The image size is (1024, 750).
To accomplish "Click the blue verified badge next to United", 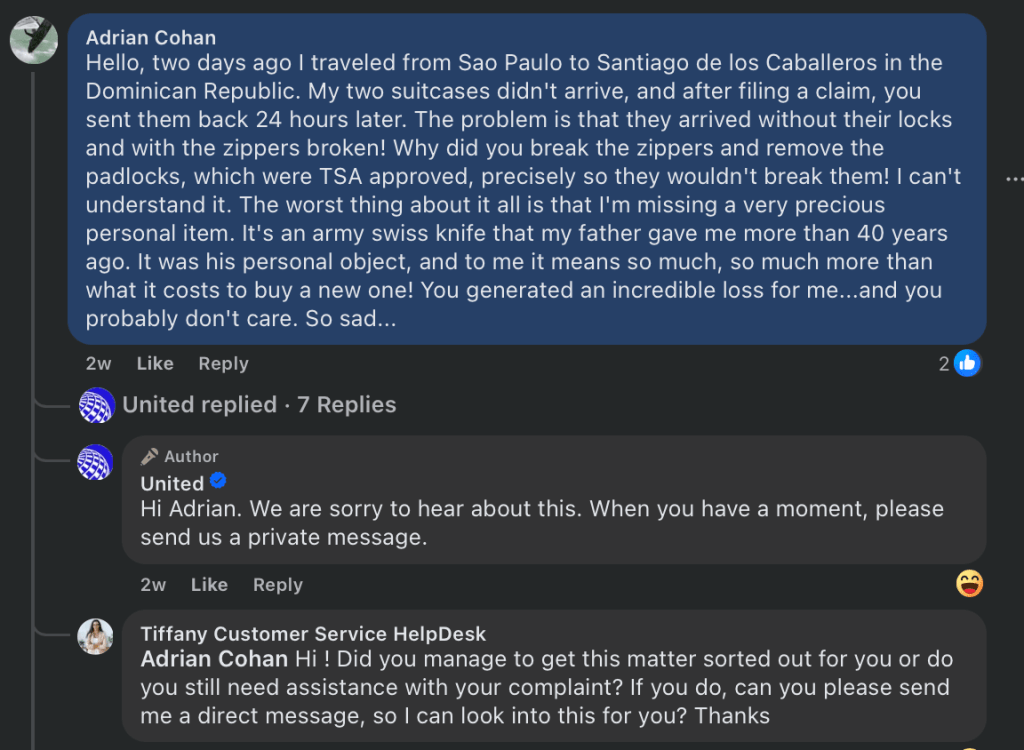I will (218, 483).
